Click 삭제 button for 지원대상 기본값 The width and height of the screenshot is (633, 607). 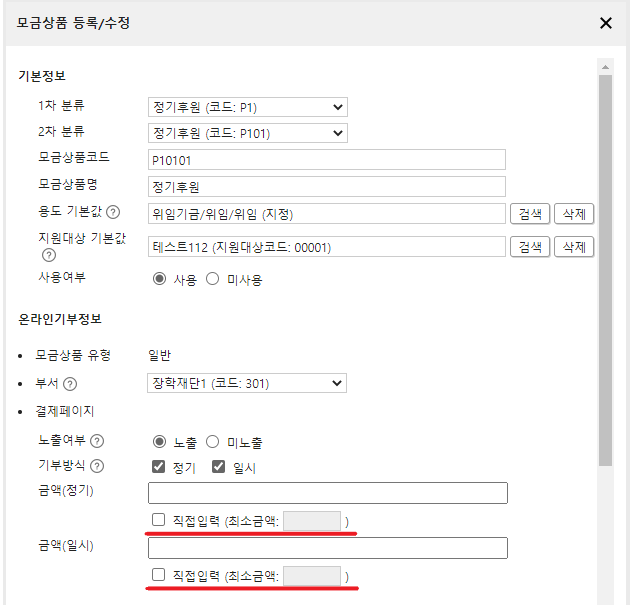pos(574,247)
